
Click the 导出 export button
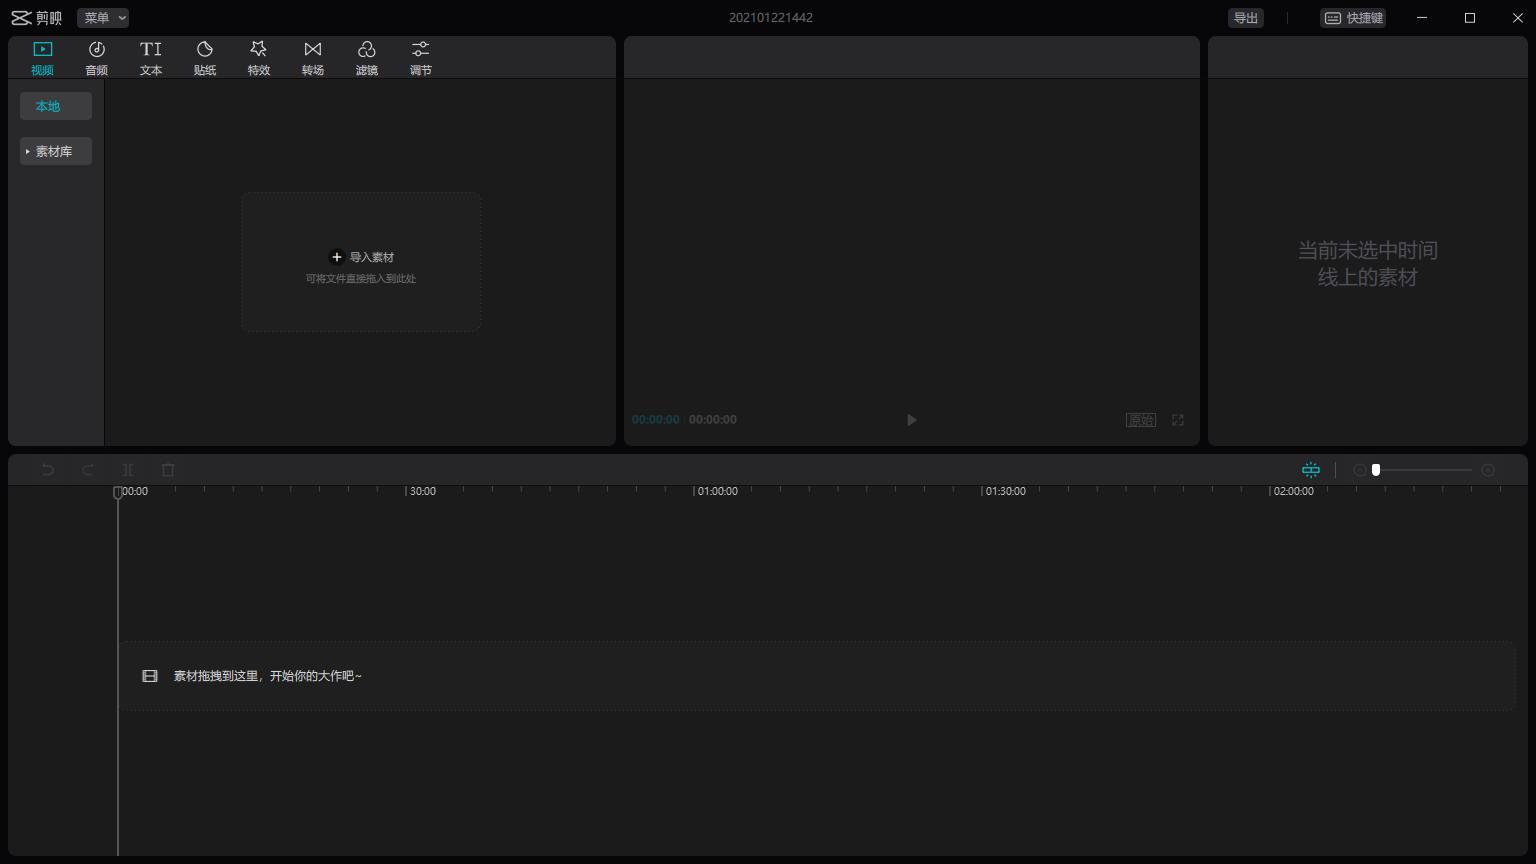(1245, 18)
